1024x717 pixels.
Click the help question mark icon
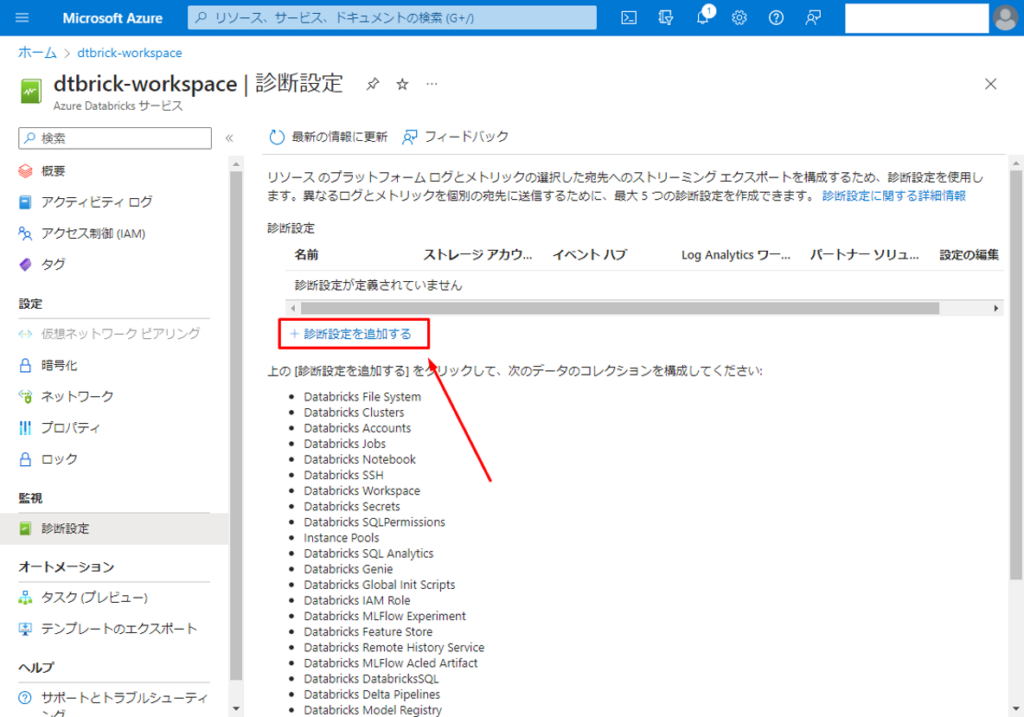point(776,18)
